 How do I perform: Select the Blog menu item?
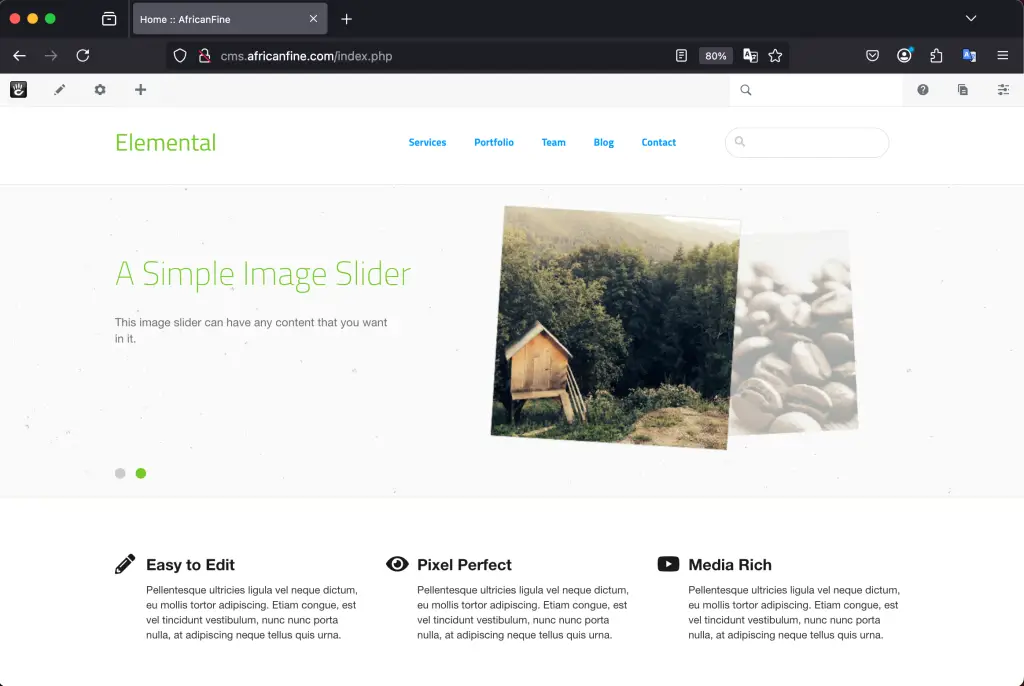tap(603, 142)
